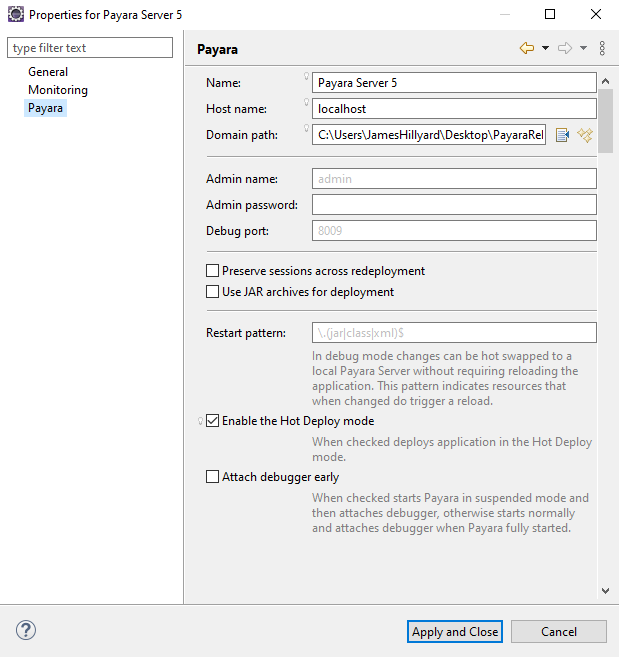This screenshot has height=657, width=619.
Task: Open the back history dropdown arrow
Action: (545, 48)
